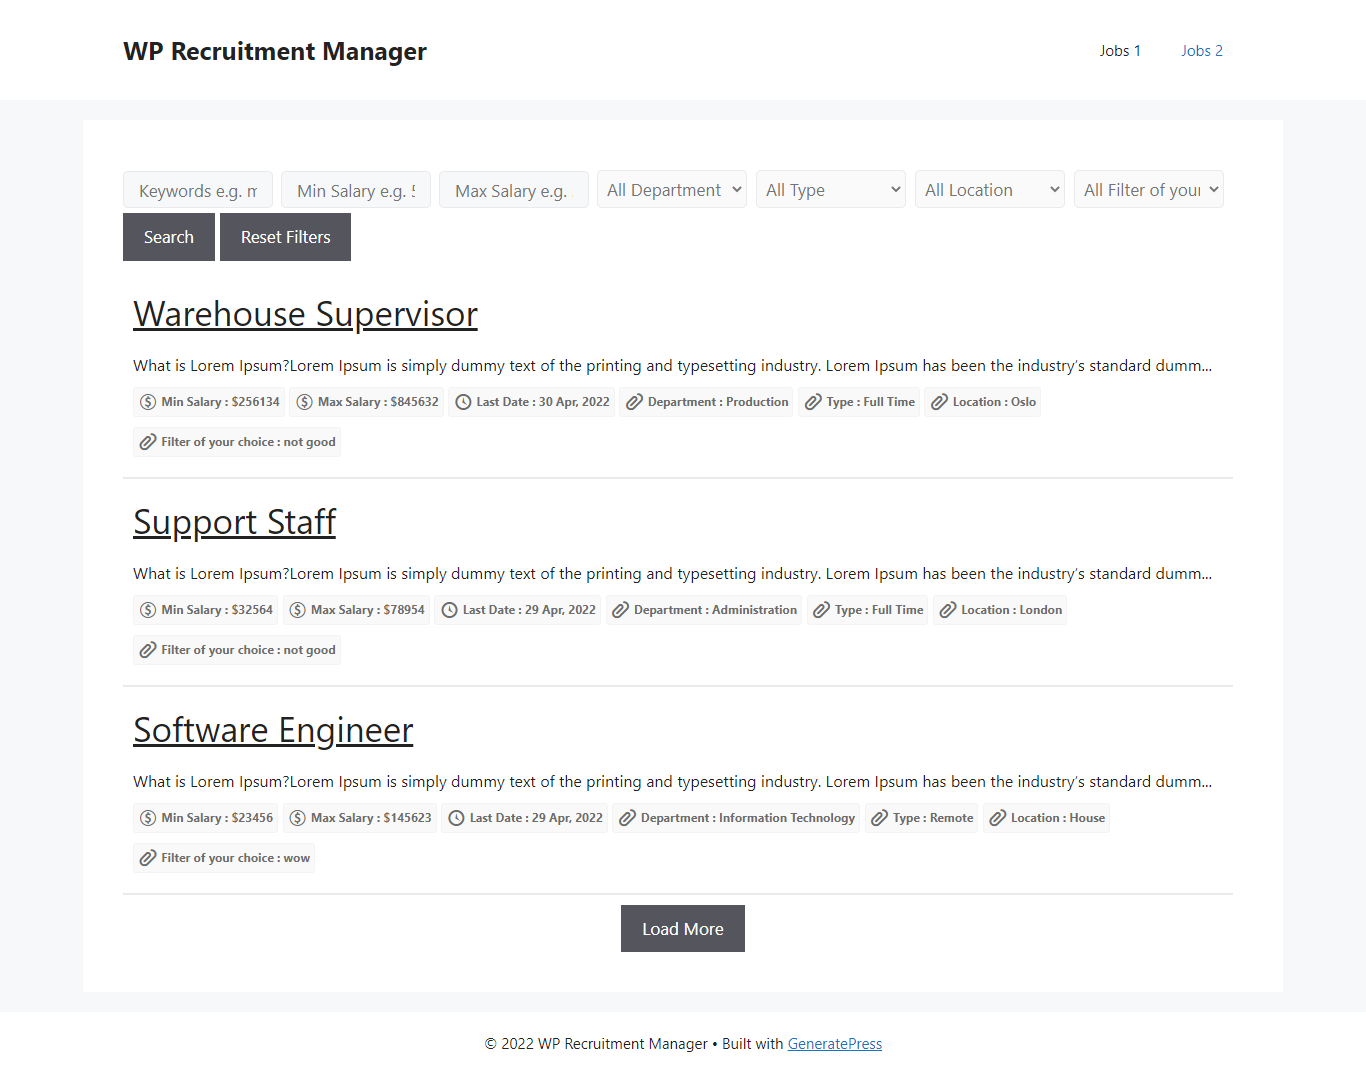
Task: Click the WP Recruitment Manager site title
Action: pyautogui.click(x=275, y=51)
